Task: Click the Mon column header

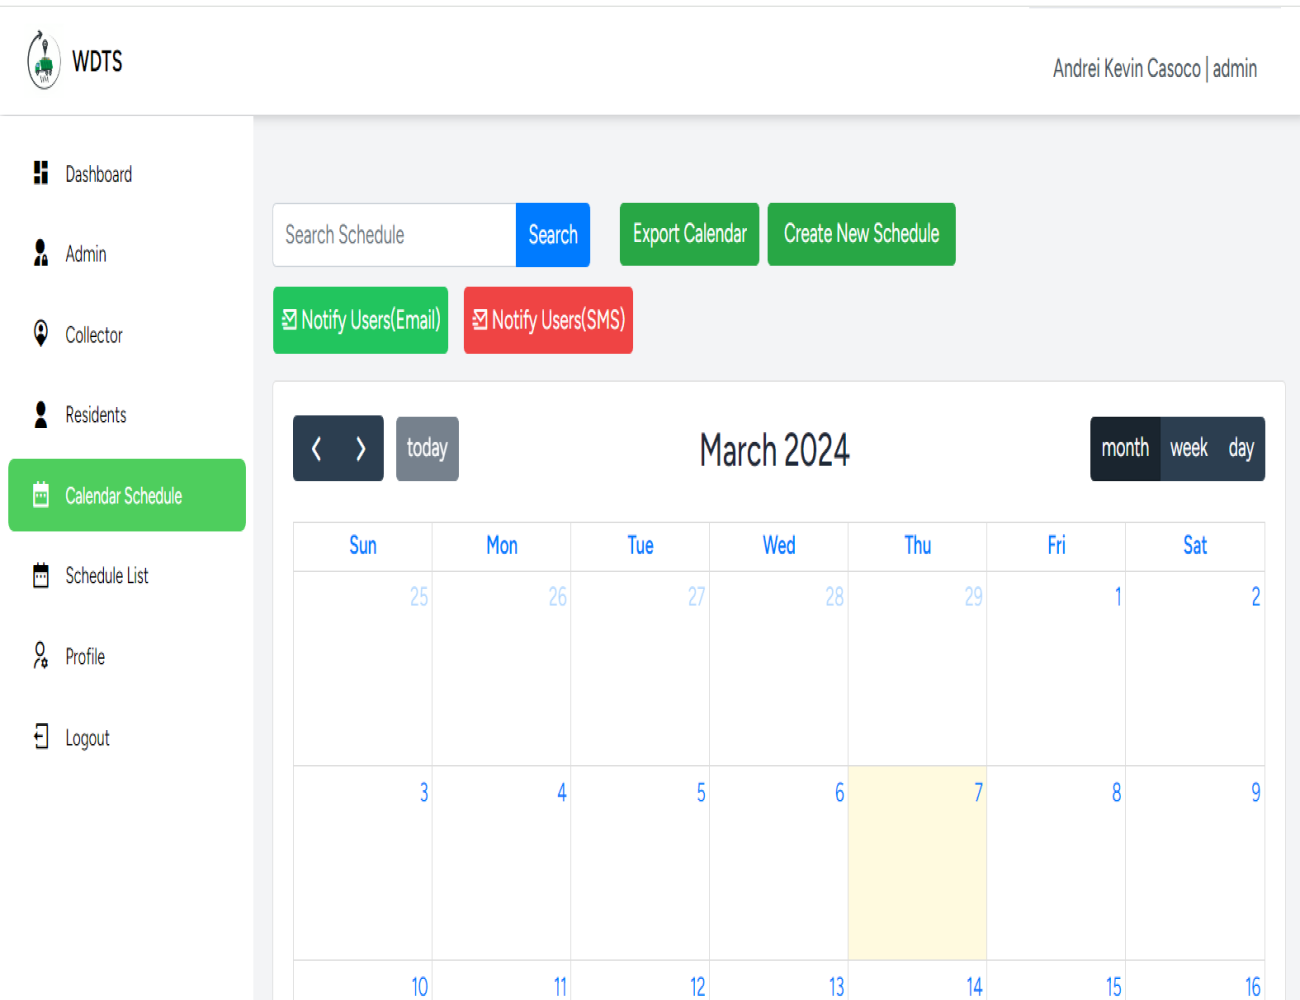Action: (502, 546)
